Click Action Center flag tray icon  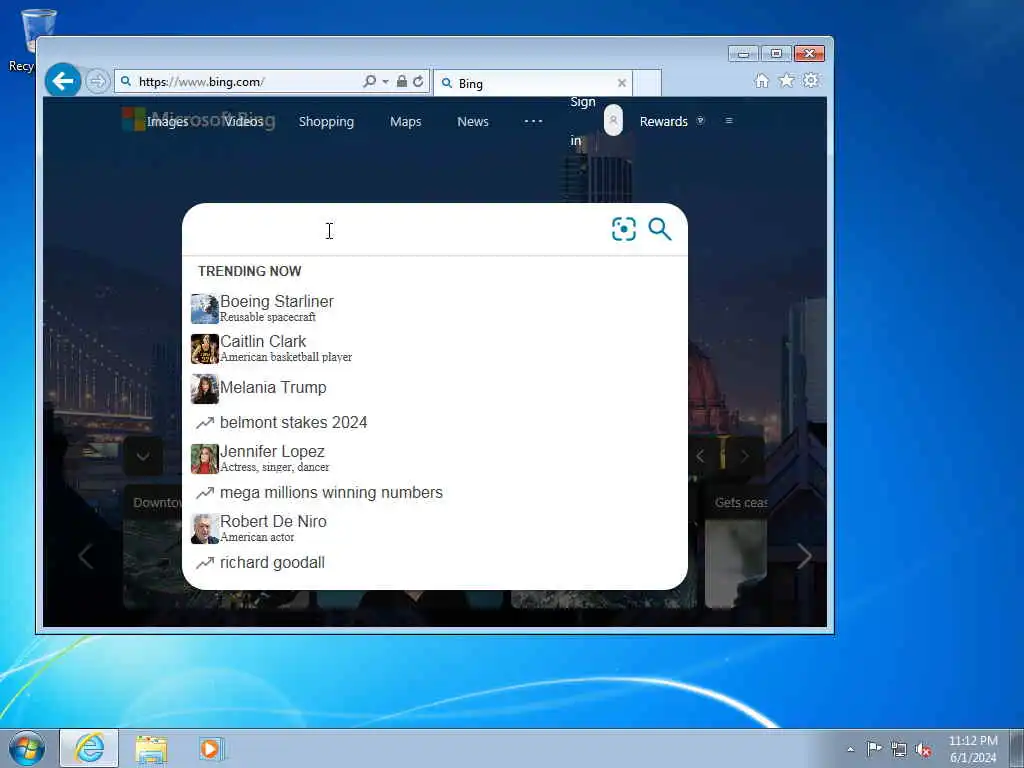coord(874,748)
